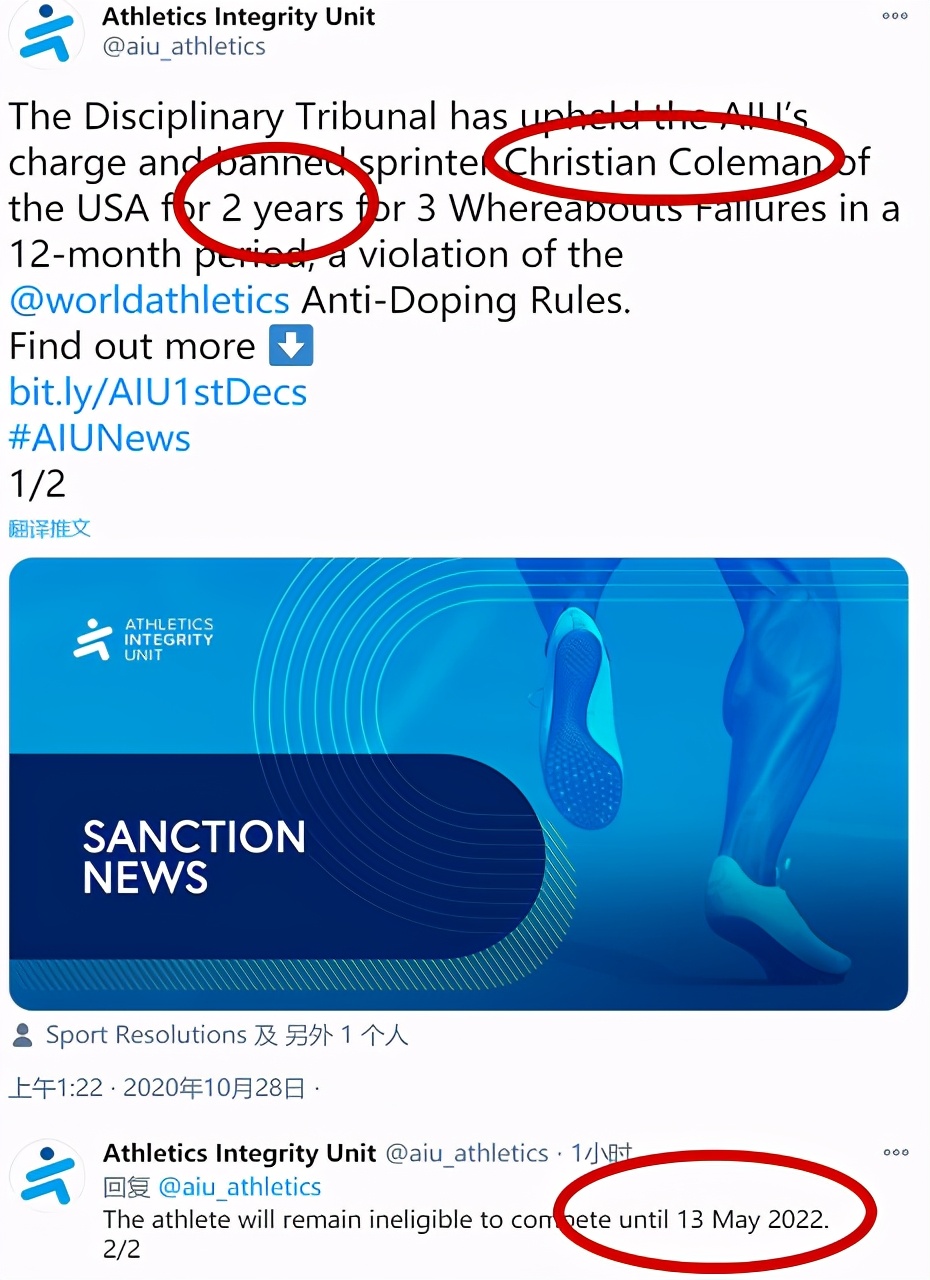This screenshot has height=1280, width=930.
Task: Click the @worldathletics mention link
Action: [150, 300]
